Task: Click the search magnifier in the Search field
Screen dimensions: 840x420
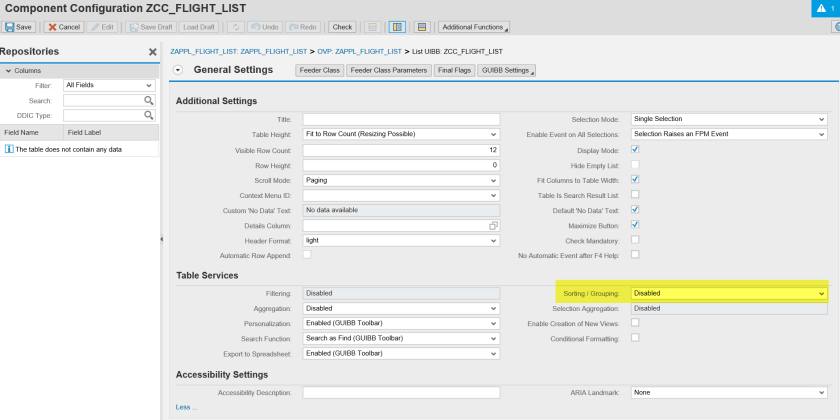Action: point(148,101)
